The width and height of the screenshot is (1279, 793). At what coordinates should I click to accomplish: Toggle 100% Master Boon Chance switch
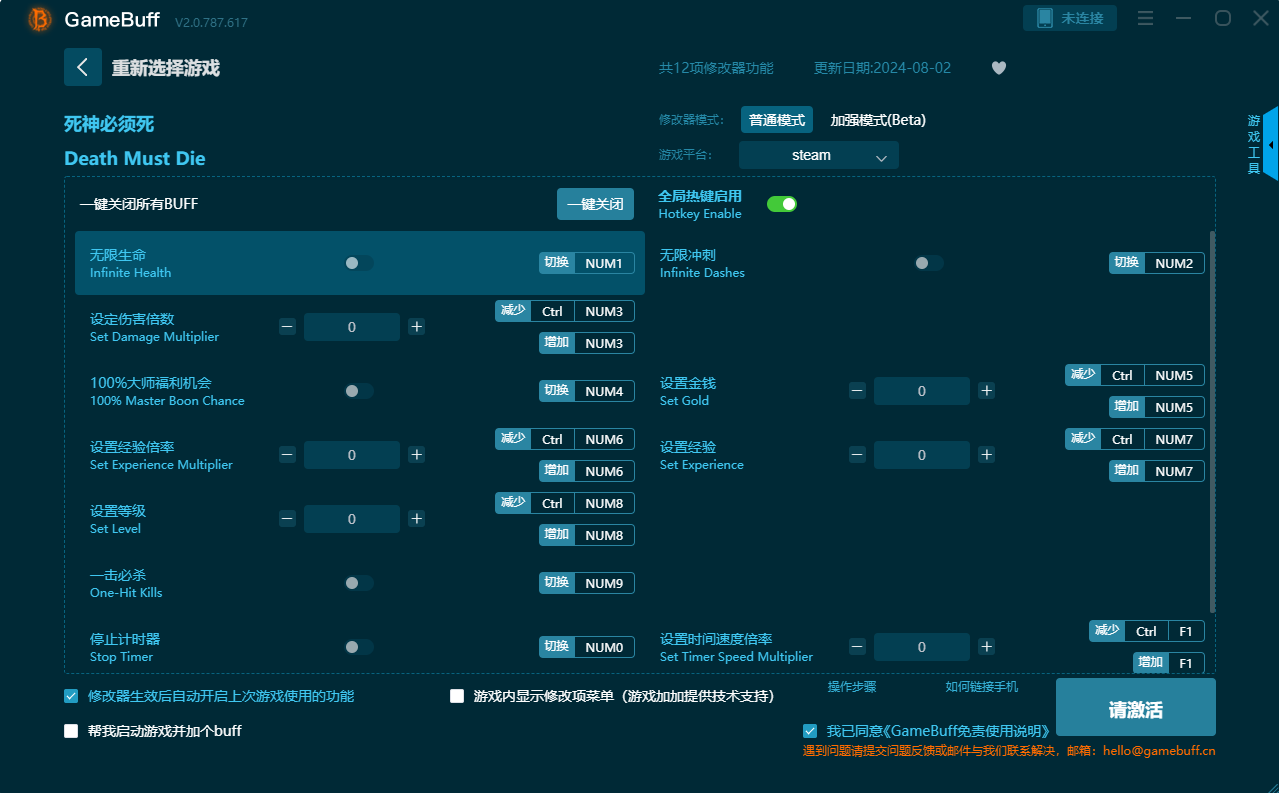(359, 391)
